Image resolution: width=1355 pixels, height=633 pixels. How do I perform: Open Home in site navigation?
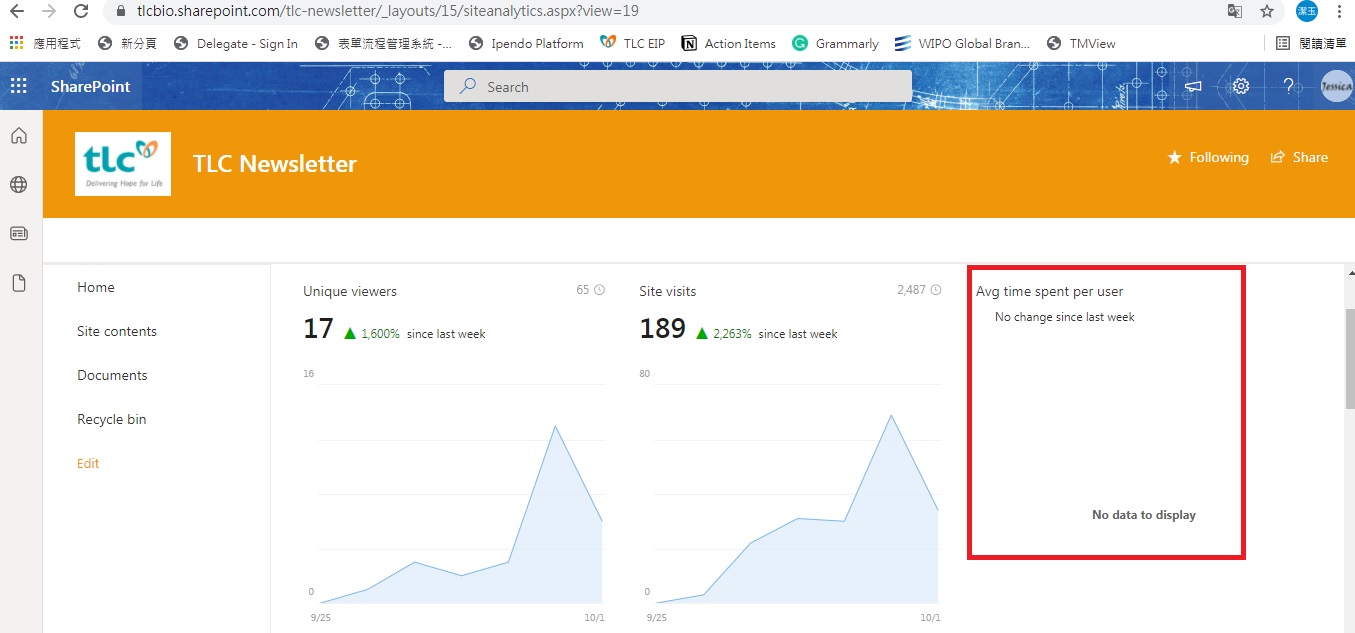[x=96, y=287]
